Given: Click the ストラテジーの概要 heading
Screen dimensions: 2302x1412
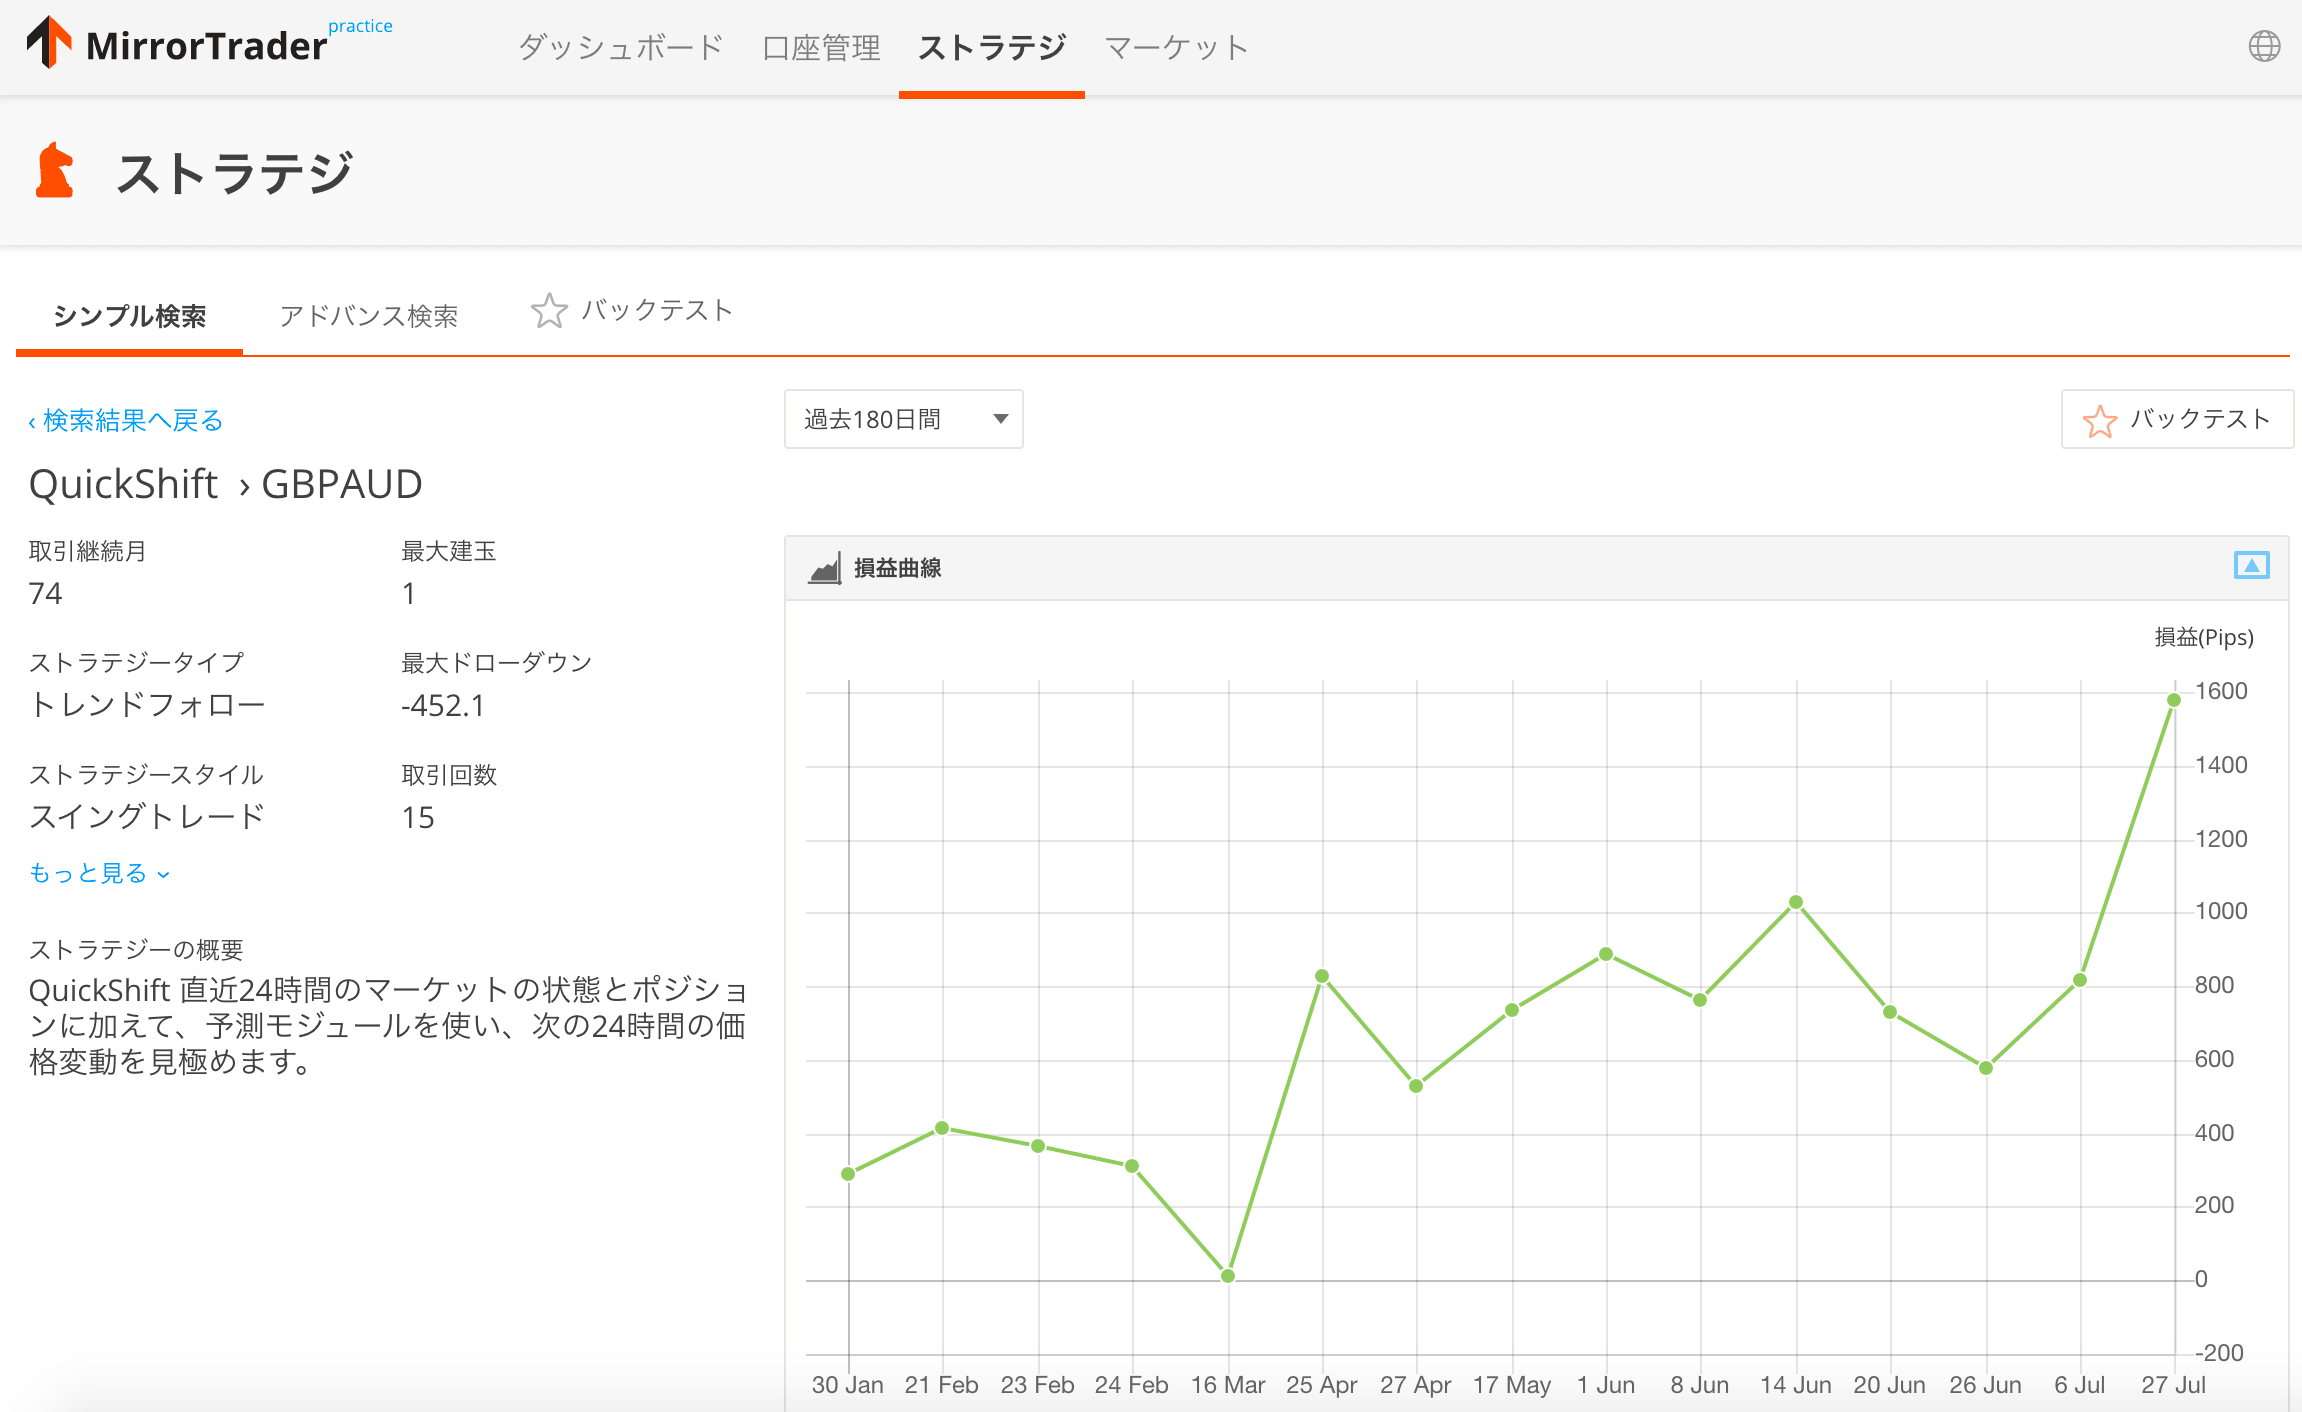Looking at the screenshot, I should coord(136,949).
